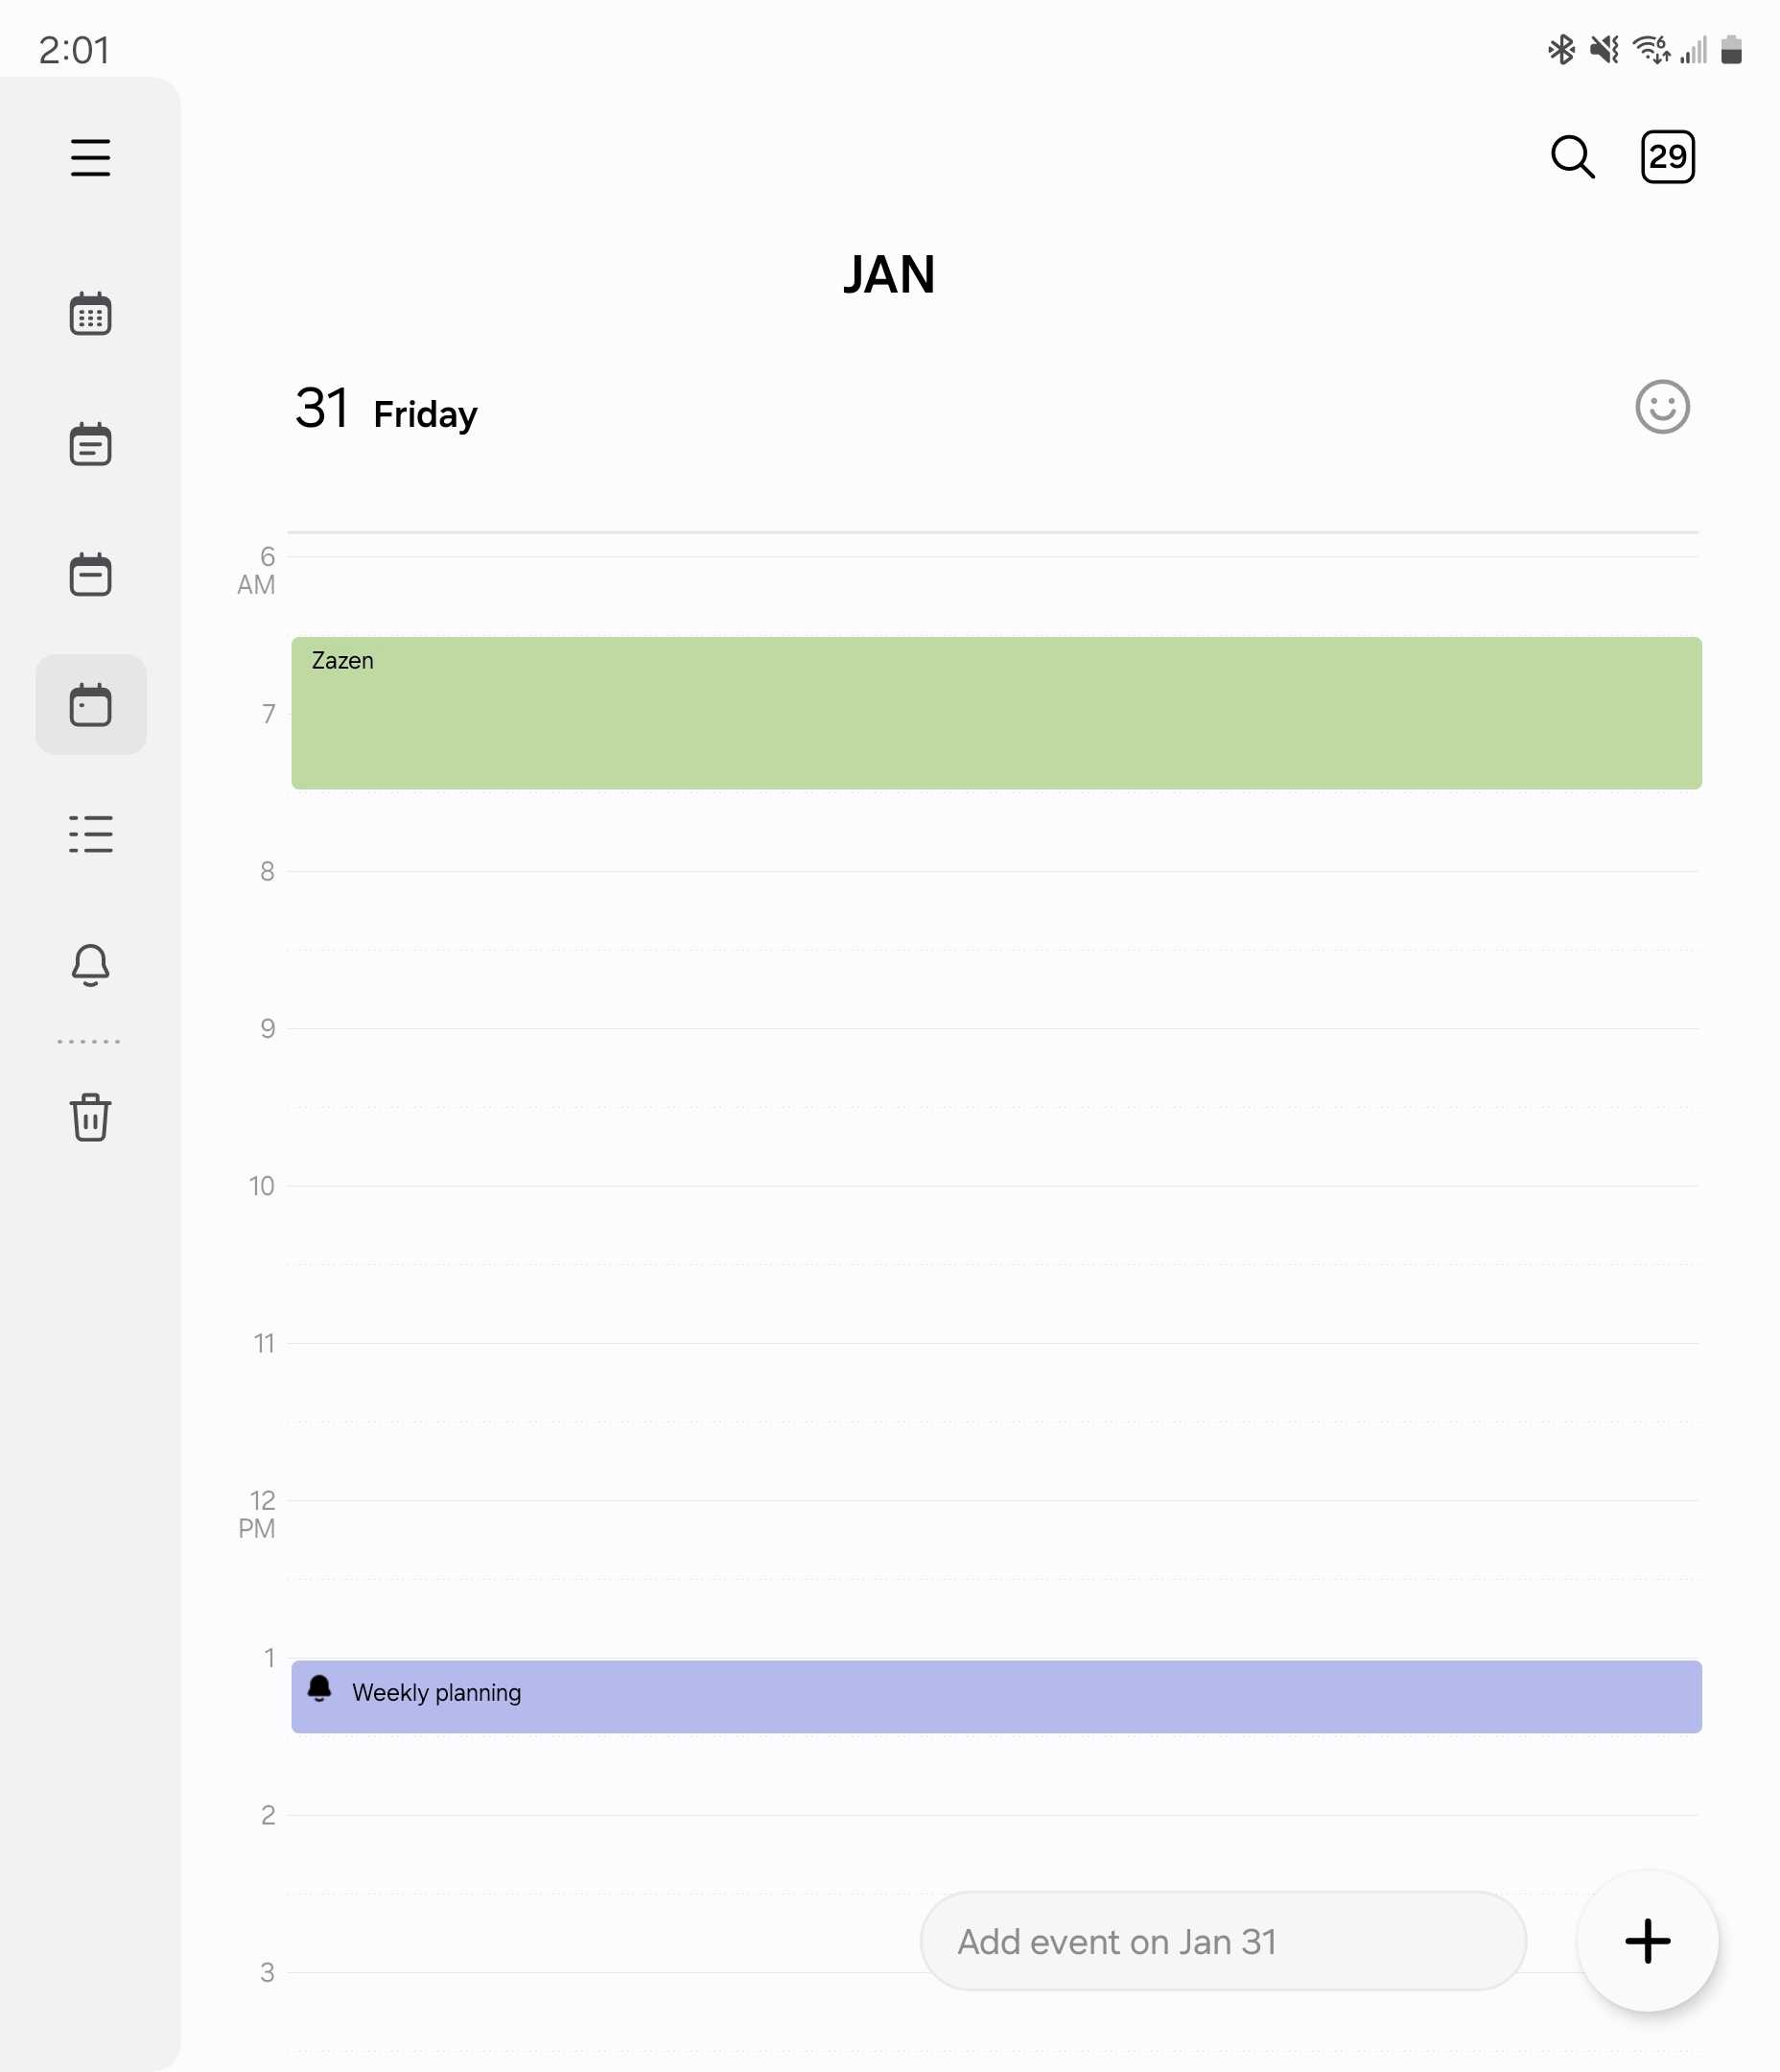Image resolution: width=1780 pixels, height=2072 pixels.
Task: Jump to today using the 29 button
Action: [1667, 157]
